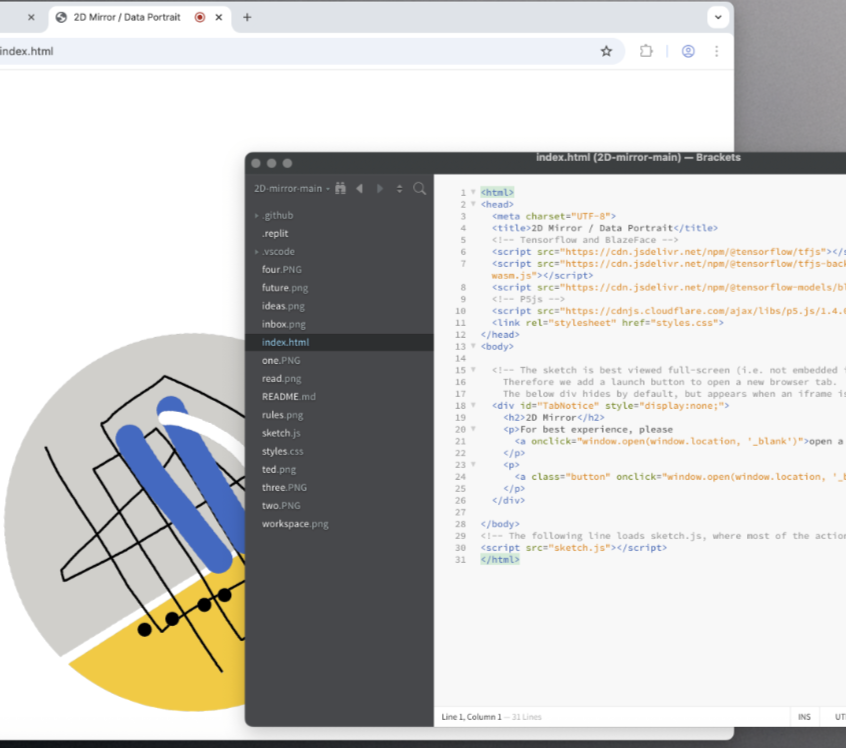The height and width of the screenshot is (748, 846).
Task: Select styles.css in the file tree
Action: coord(282,451)
